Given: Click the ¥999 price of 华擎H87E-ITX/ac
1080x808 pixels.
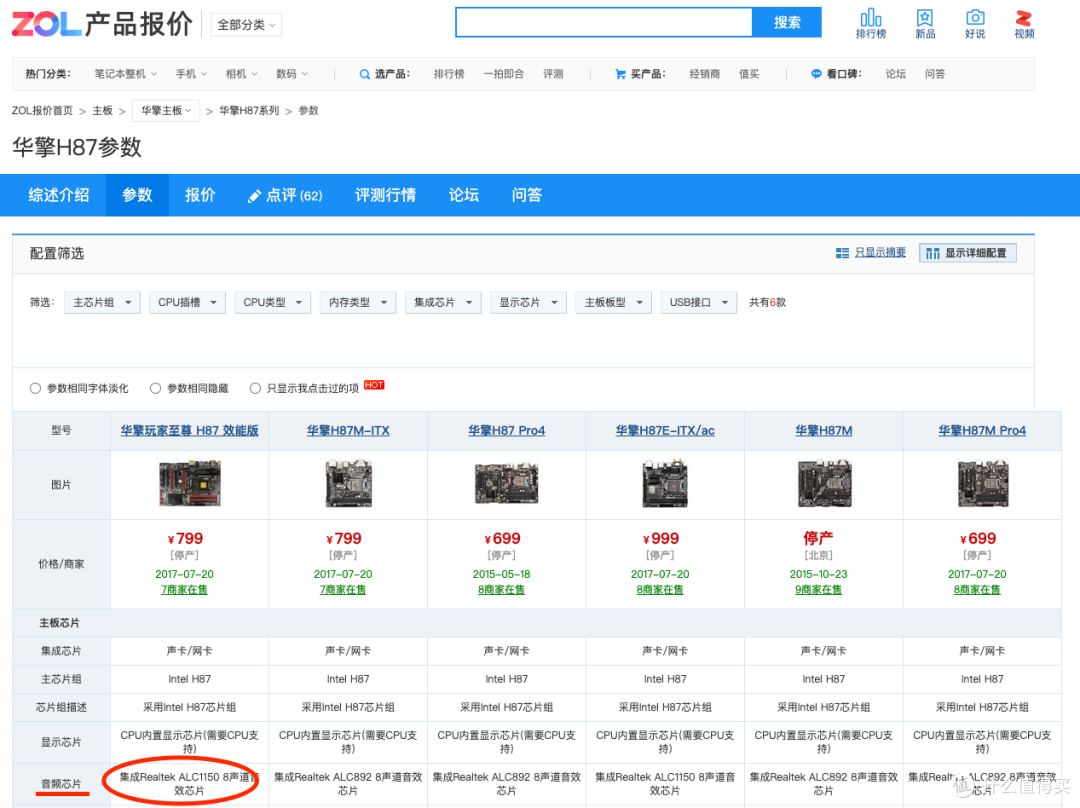Looking at the screenshot, I should [x=661, y=539].
